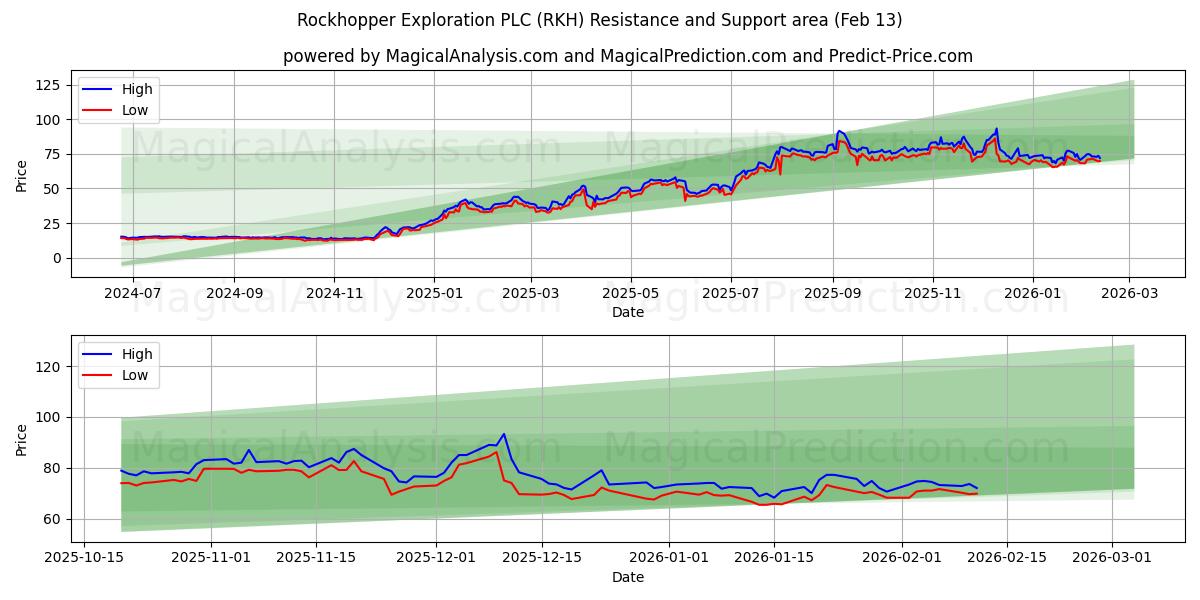
Task: Click the 2025-11 tick label on top chart
Action: [x=932, y=294]
